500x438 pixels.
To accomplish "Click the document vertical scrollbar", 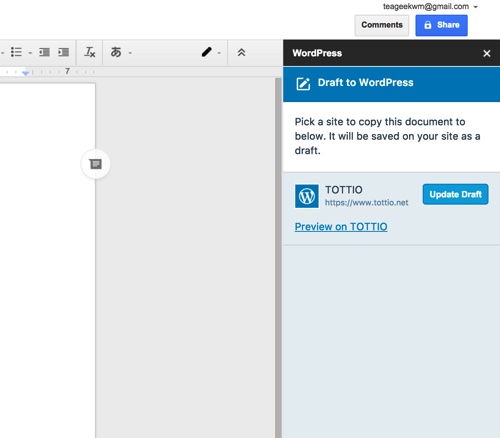I will (278, 258).
